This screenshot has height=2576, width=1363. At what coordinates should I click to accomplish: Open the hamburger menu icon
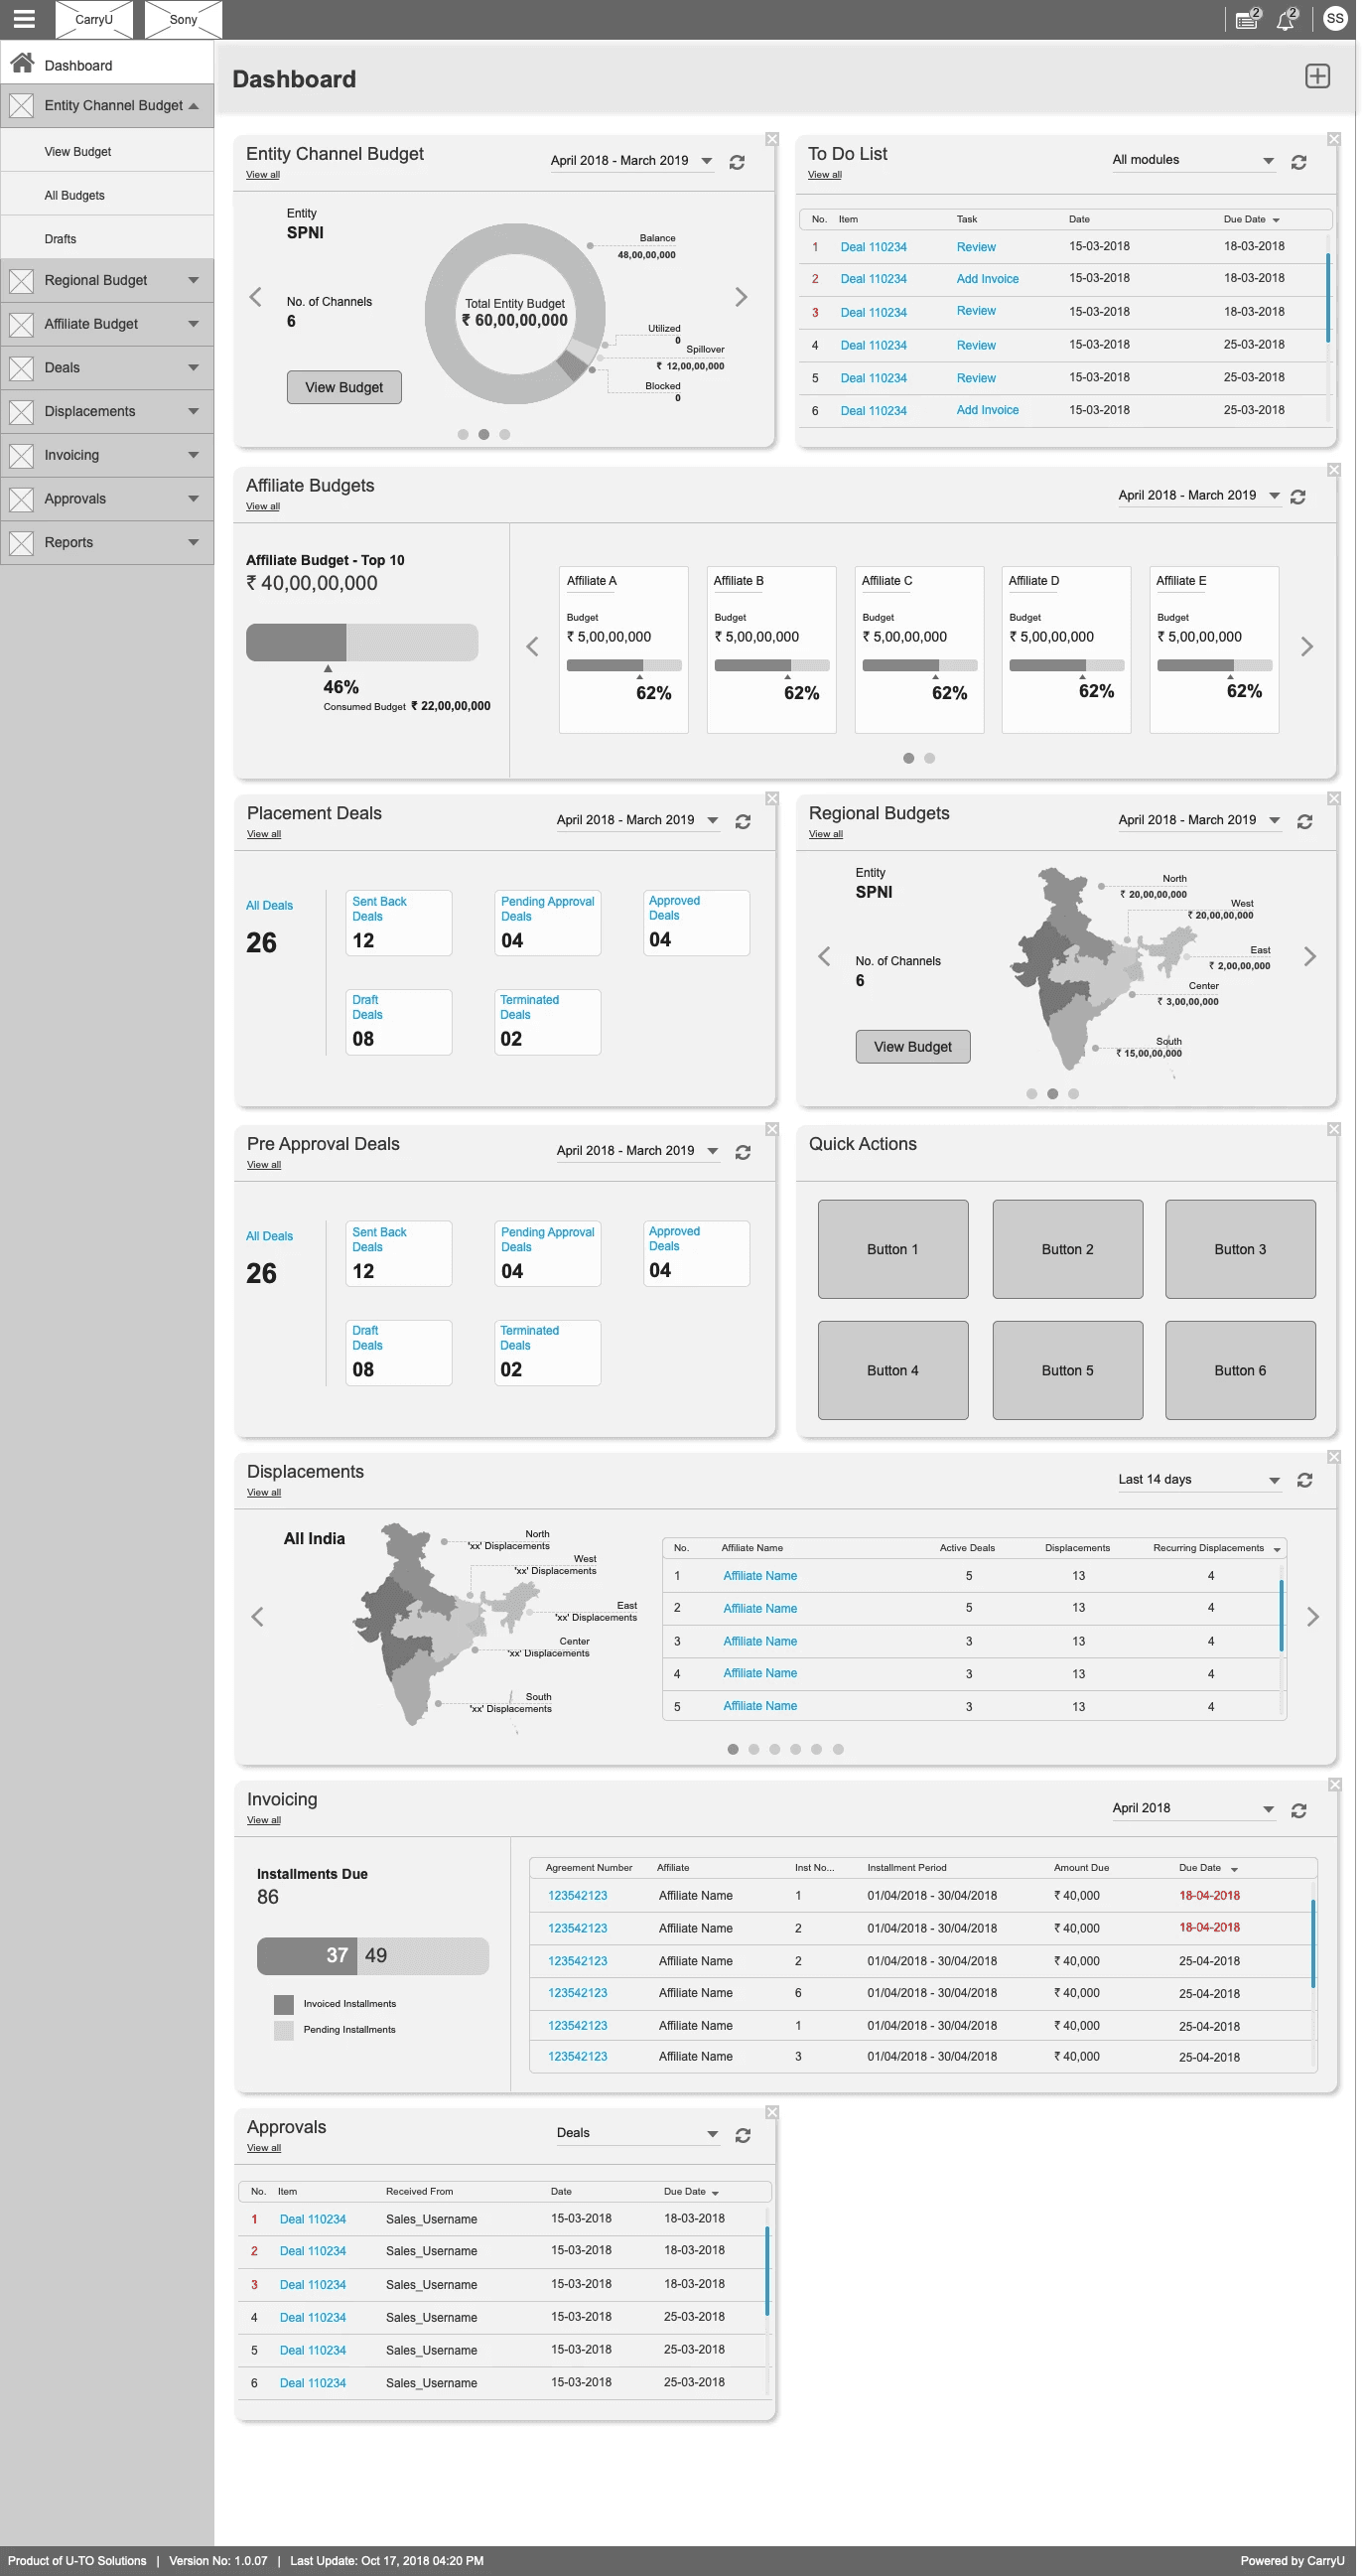pos(24,19)
